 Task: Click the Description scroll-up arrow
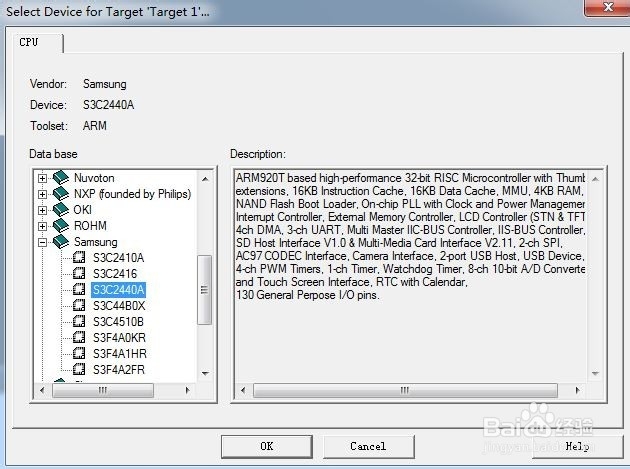(x=595, y=179)
